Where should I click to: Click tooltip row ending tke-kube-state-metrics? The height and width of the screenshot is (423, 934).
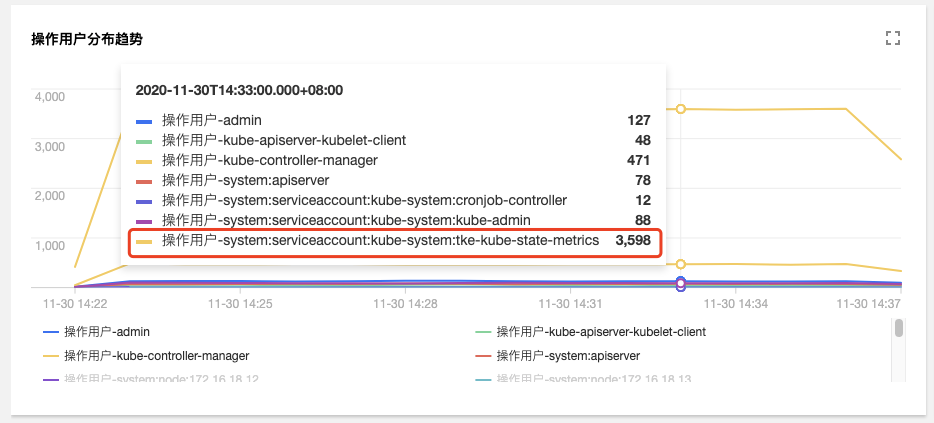[393, 241]
